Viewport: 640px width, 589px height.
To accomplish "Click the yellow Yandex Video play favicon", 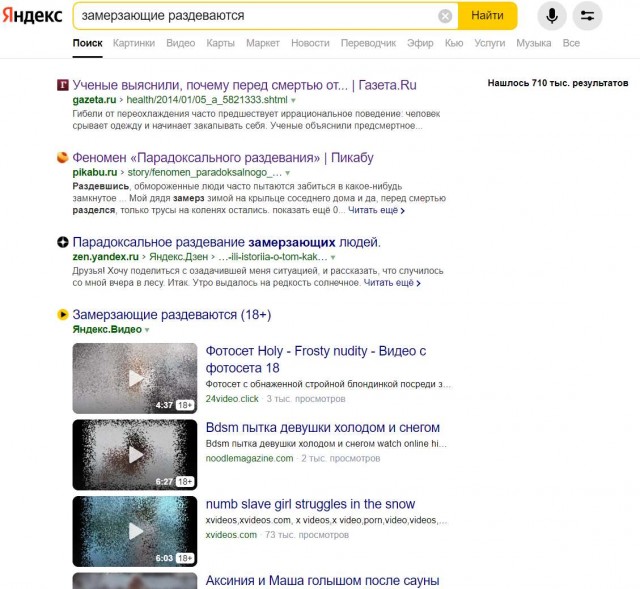I will pos(62,314).
